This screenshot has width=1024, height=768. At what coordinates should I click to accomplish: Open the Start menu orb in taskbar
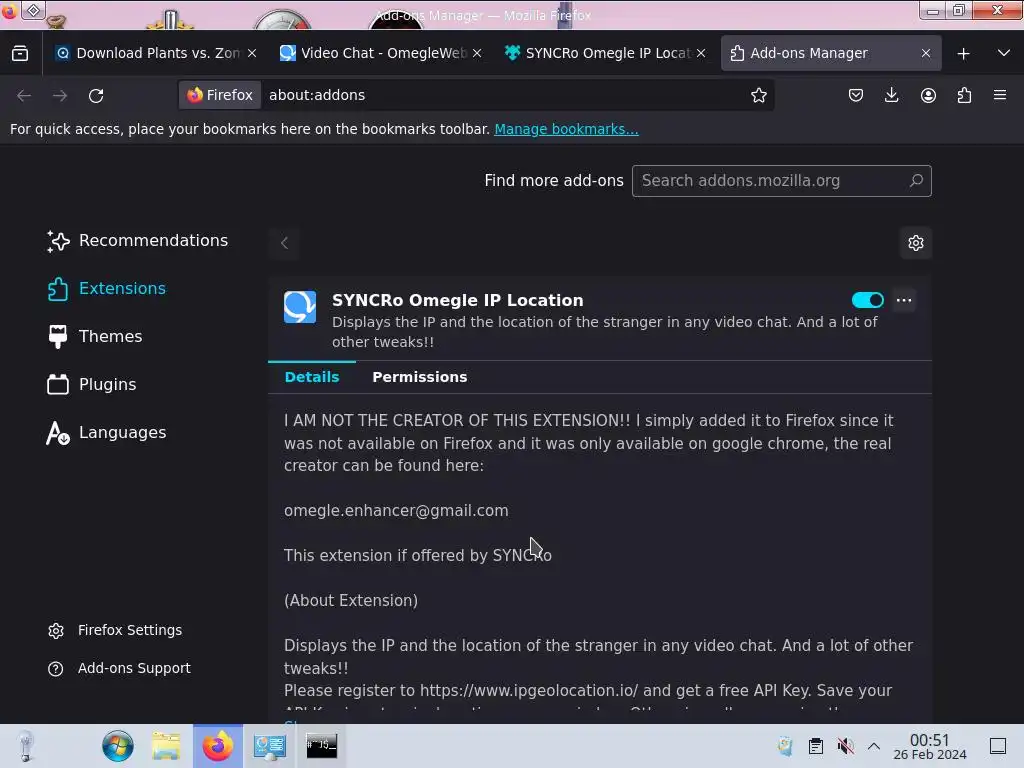click(118, 746)
